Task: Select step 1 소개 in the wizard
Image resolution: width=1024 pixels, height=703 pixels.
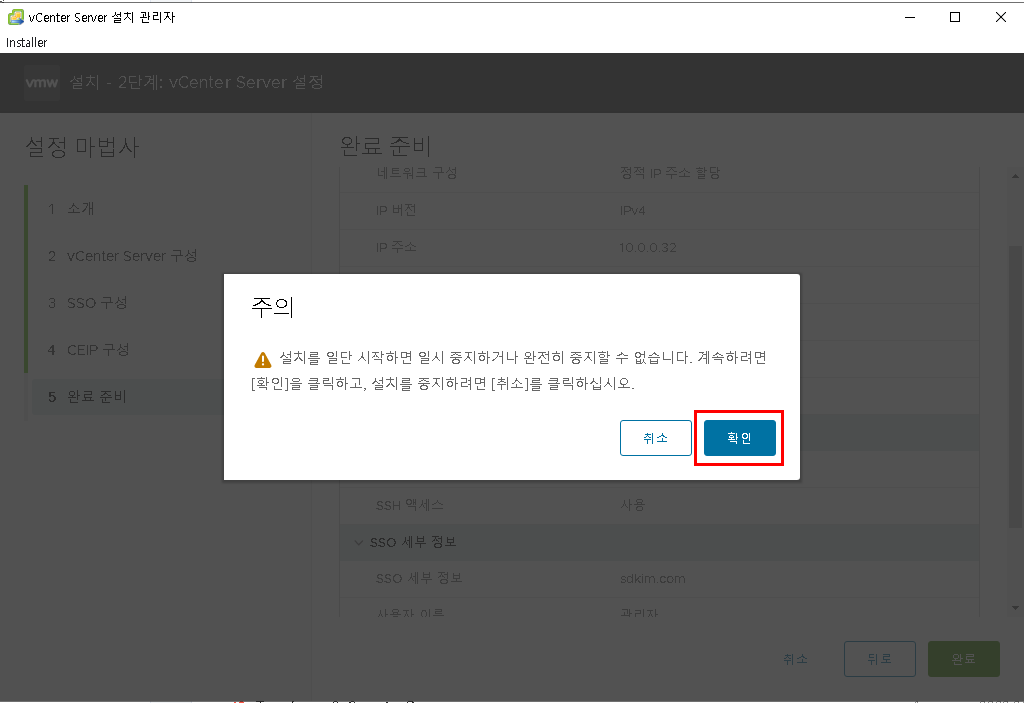Action: coord(71,208)
